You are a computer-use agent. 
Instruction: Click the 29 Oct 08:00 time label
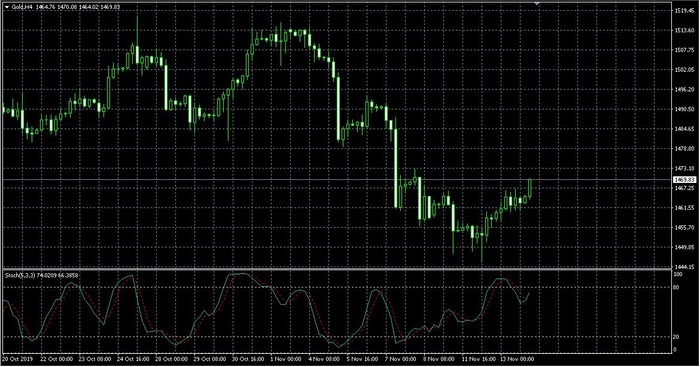coord(210,359)
